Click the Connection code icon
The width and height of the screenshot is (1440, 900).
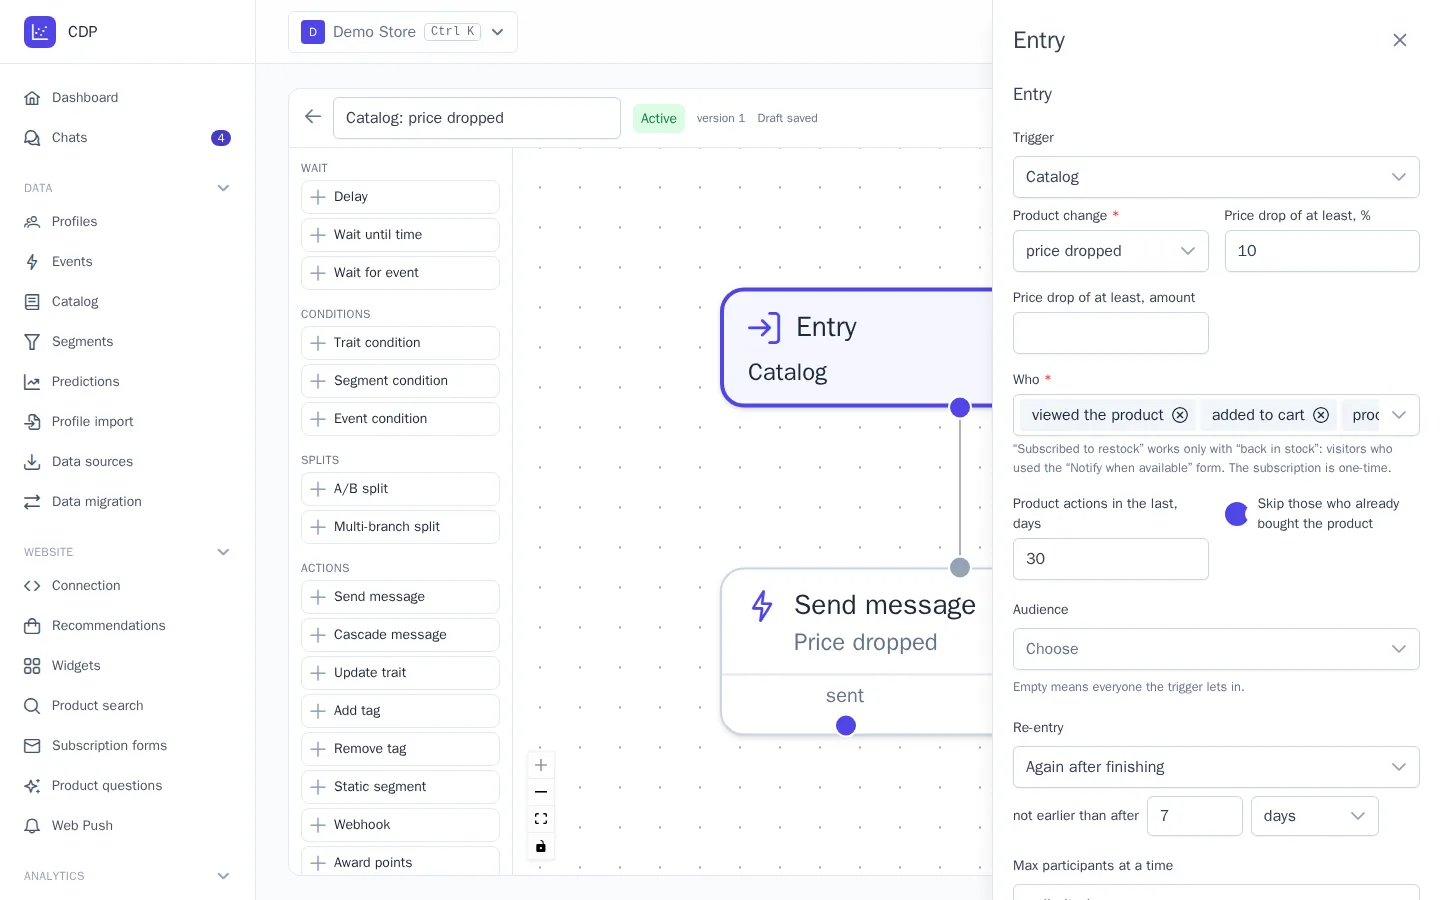[32, 586]
